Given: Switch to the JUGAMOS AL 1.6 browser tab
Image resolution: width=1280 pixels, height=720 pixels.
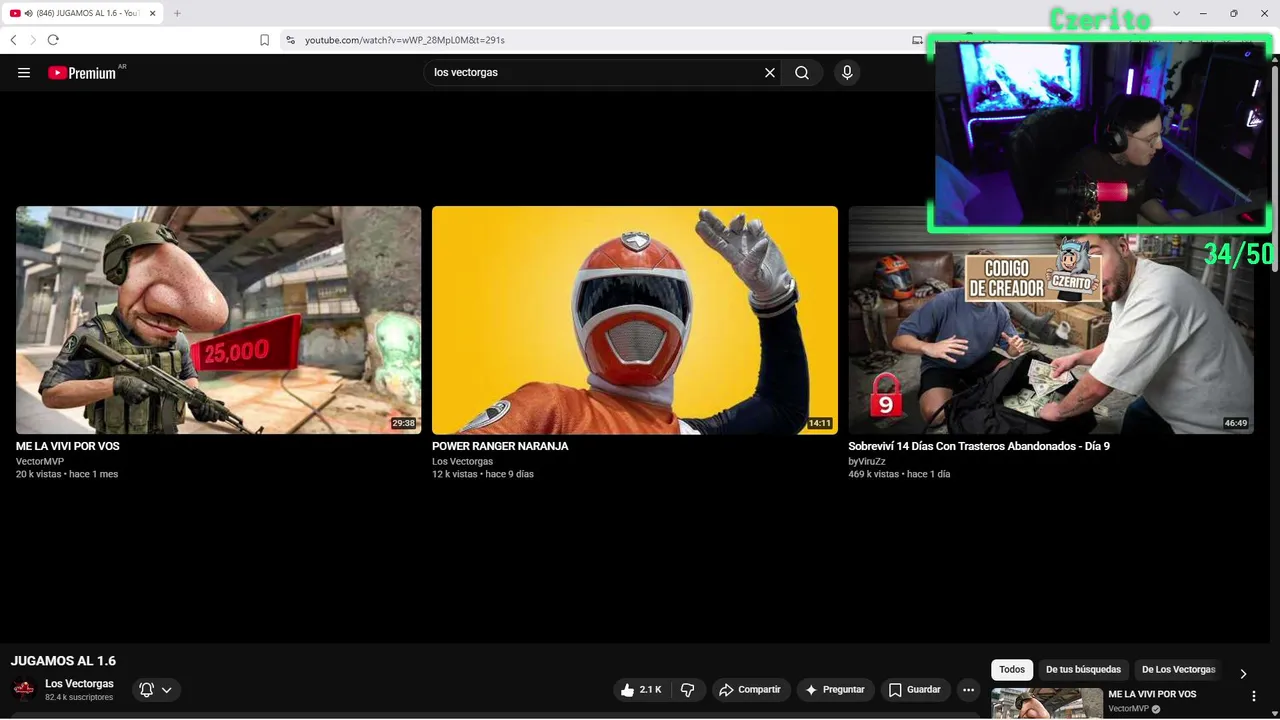Looking at the screenshot, I should tap(82, 13).
